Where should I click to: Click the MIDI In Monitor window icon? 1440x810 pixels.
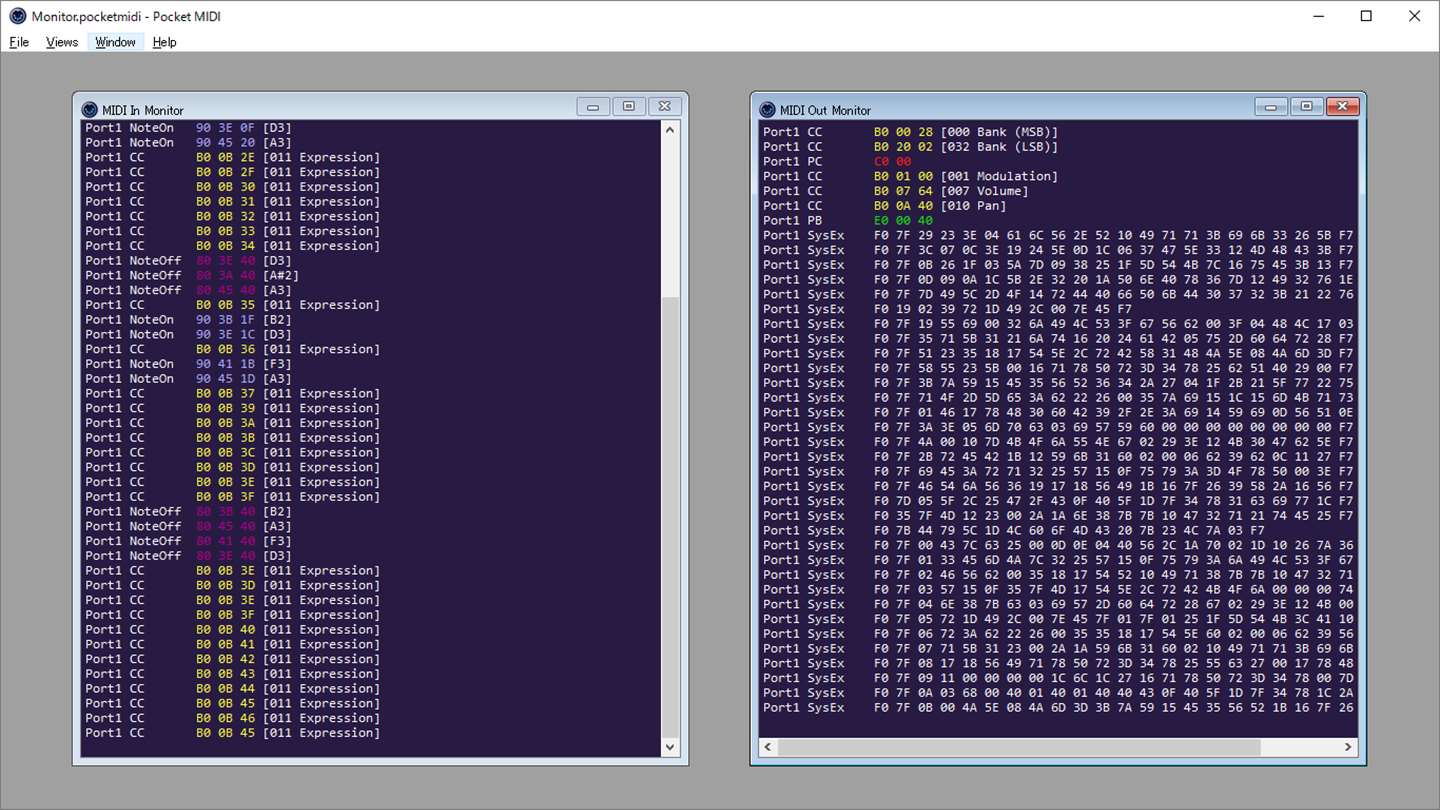coord(89,110)
